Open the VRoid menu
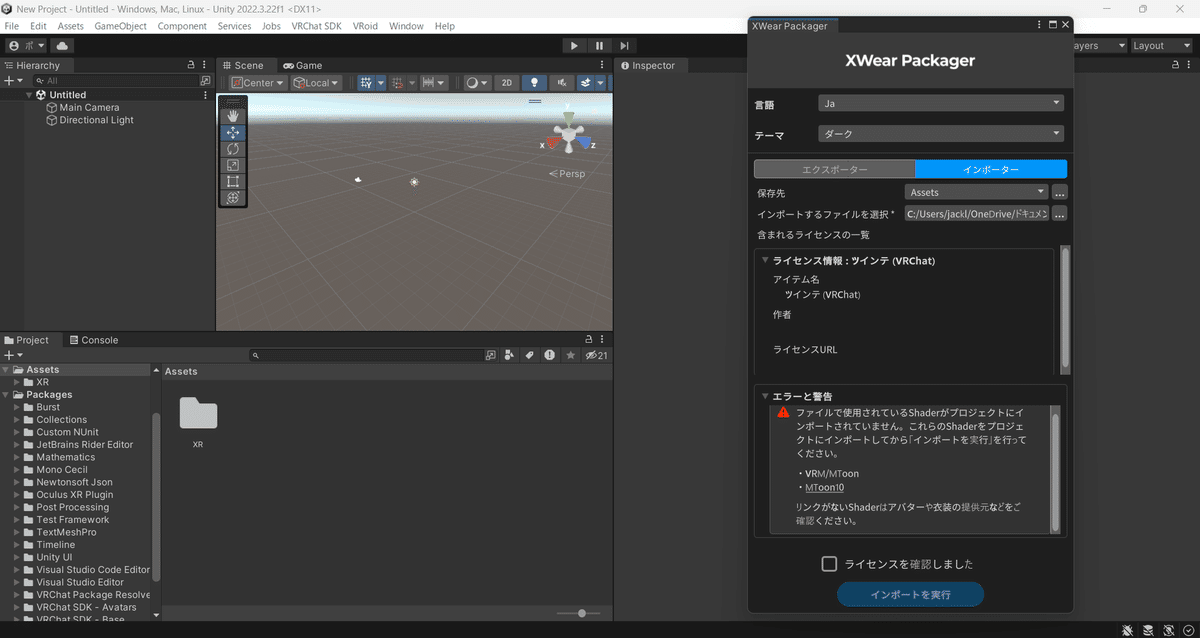 click(365, 26)
